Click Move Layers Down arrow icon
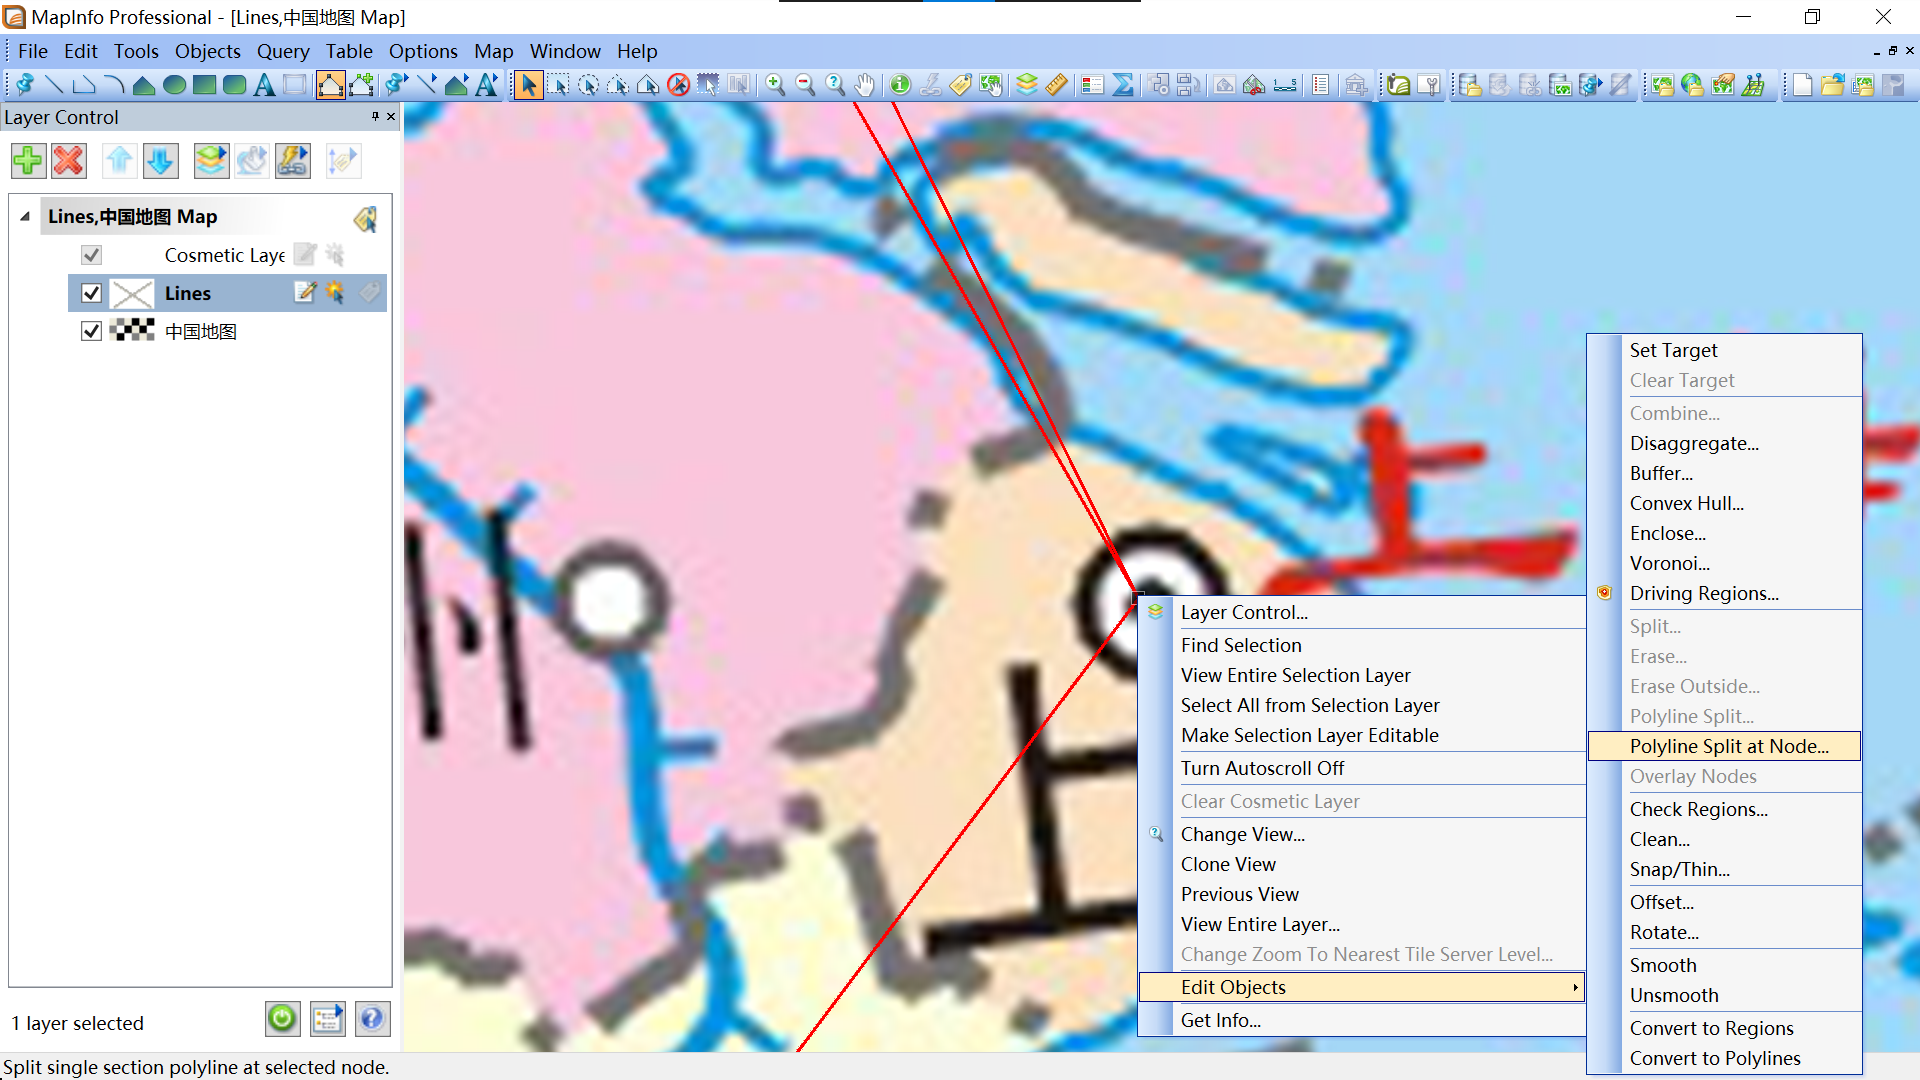1920x1080 pixels. pyautogui.click(x=160, y=160)
